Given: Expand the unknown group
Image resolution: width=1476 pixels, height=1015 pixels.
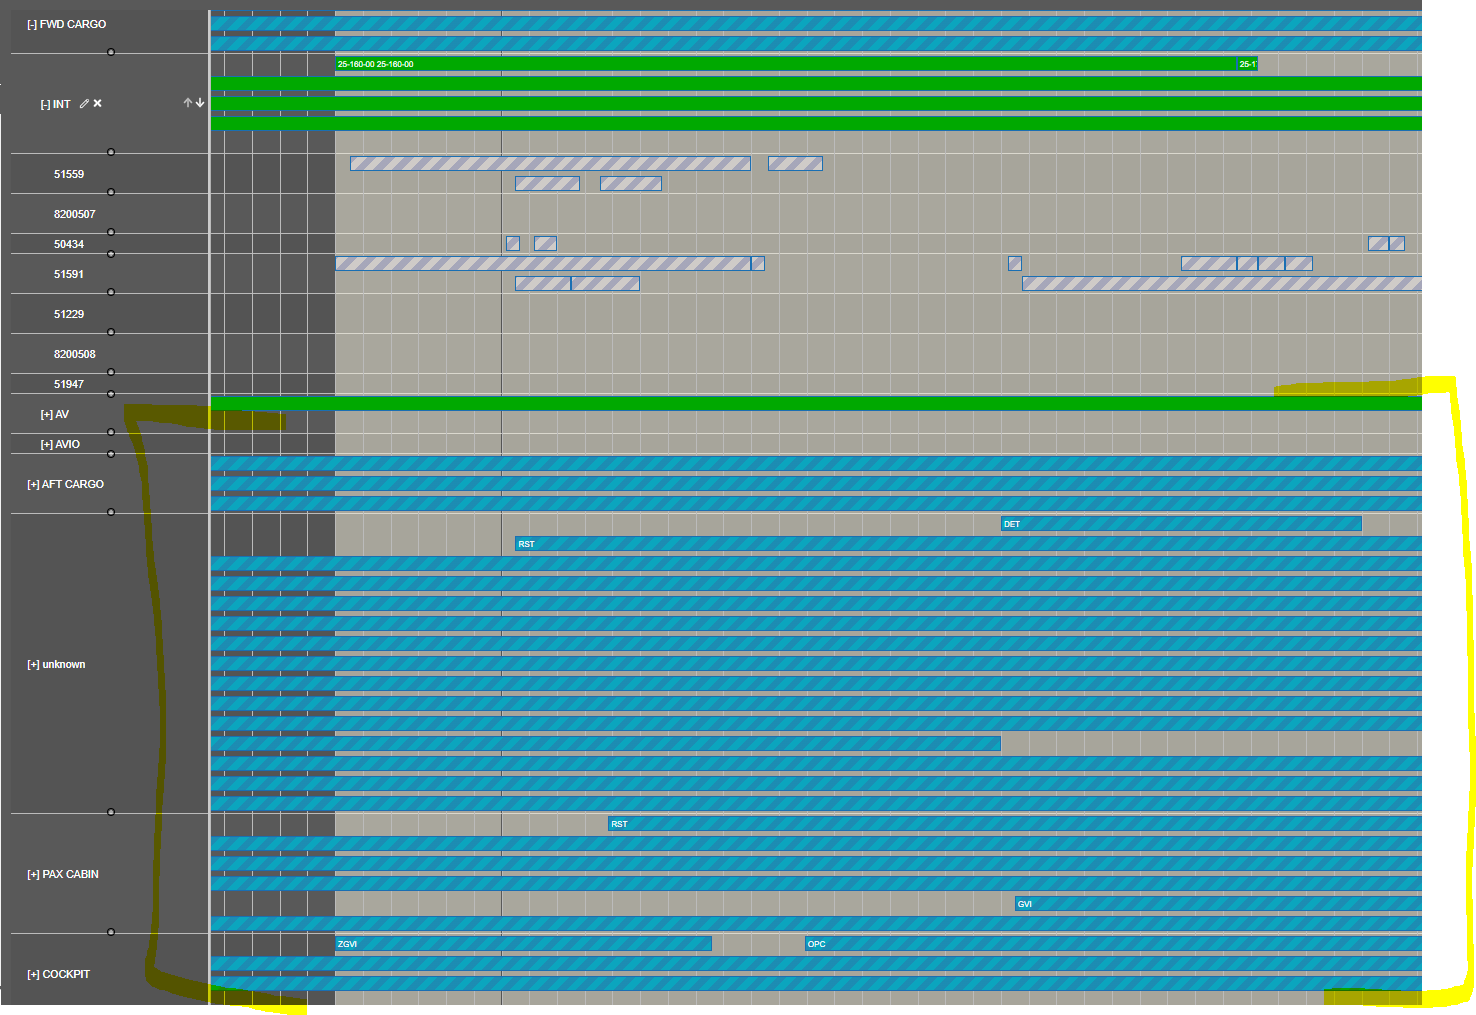Looking at the screenshot, I should coord(33,663).
